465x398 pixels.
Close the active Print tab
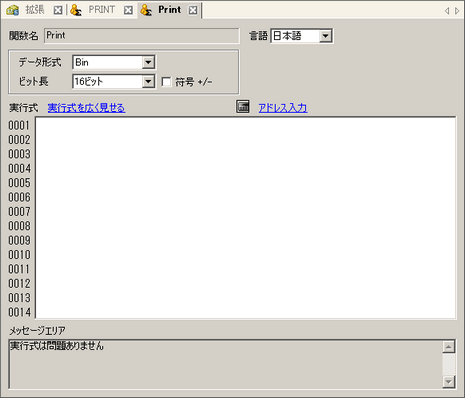(193, 10)
